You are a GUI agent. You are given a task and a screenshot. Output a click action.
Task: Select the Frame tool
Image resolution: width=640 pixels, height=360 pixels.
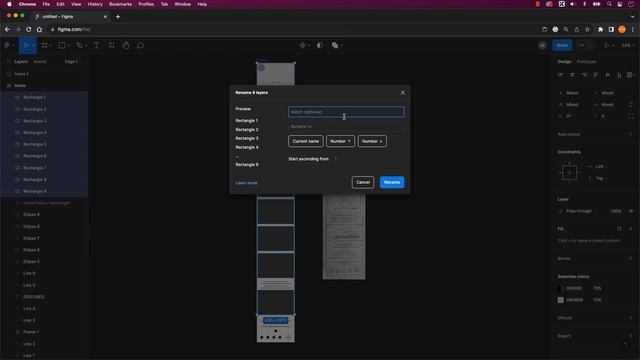(44, 45)
